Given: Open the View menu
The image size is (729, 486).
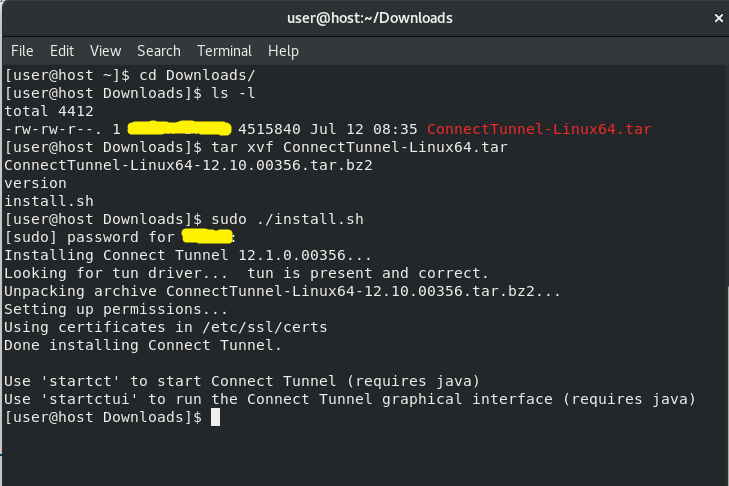Looking at the screenshot, I should pyautogui.click(x=105, y=50).
